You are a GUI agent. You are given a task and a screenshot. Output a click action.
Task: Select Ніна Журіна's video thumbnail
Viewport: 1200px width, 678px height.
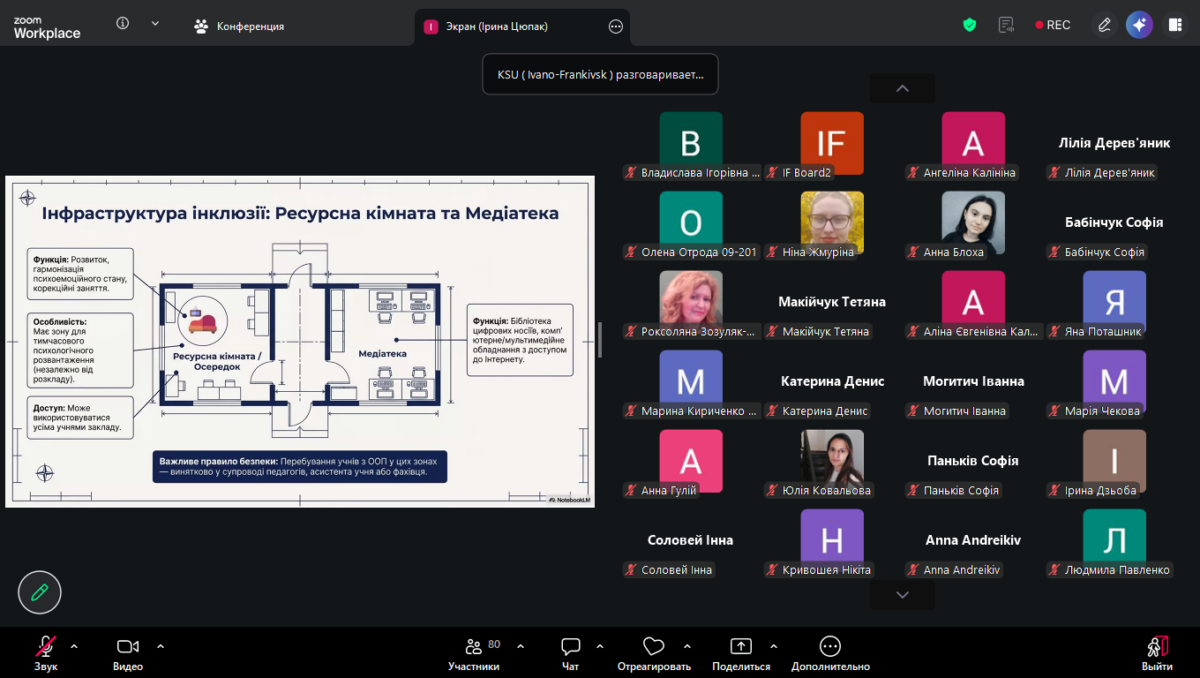click(831, 222)
